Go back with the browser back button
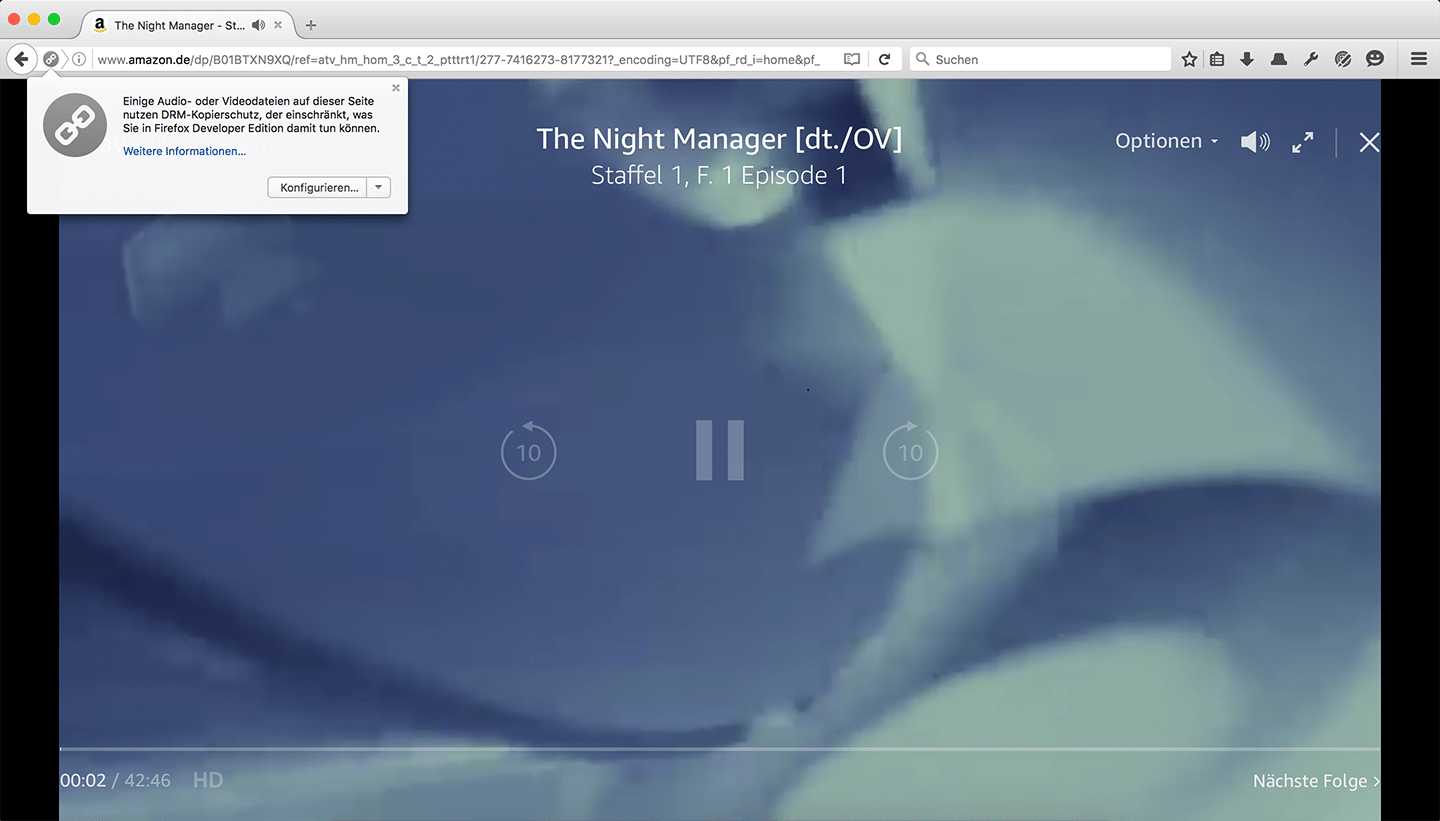The width and height of the screenshot is (1440, 821). pos(21,59)
